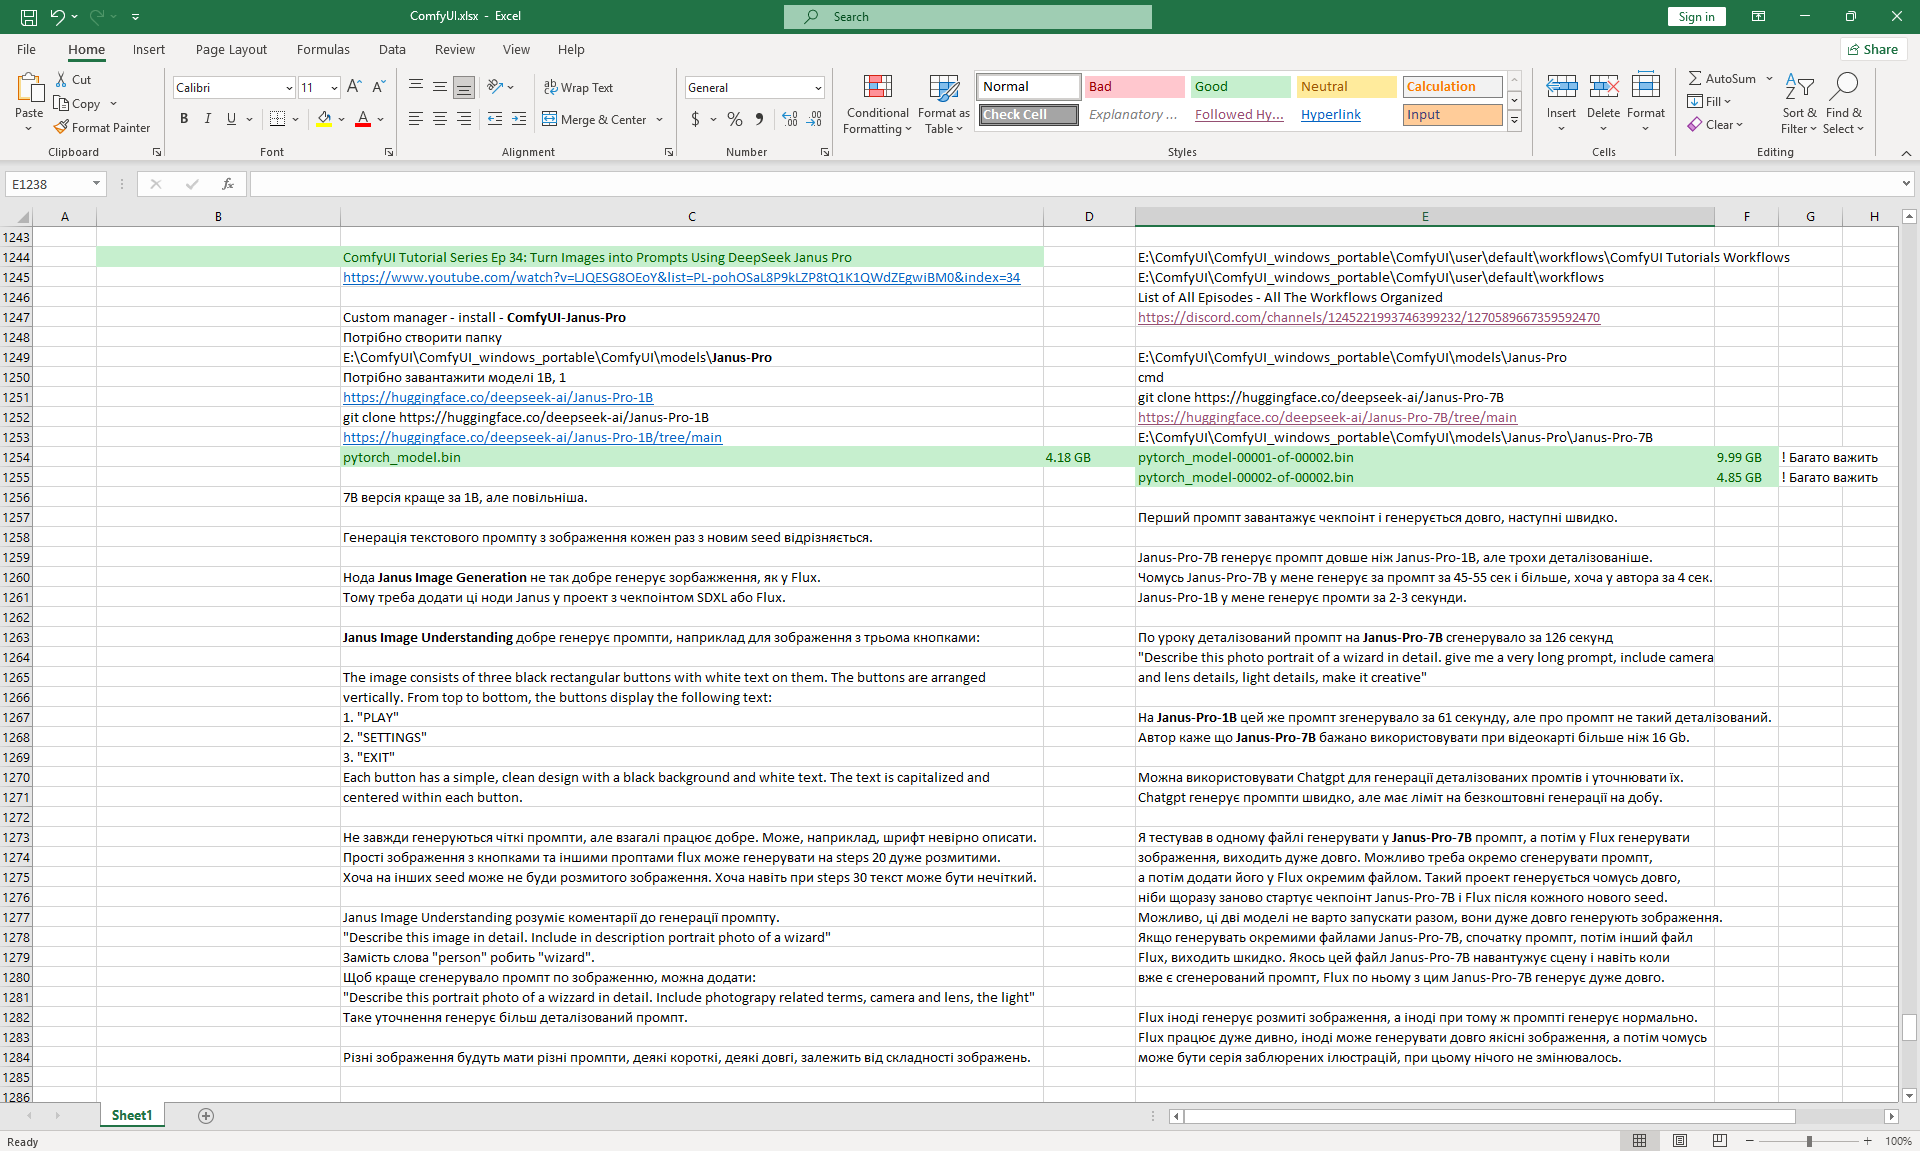Image resolution: width=1920 pixels, height=1151 pixels.
Task: Click the Search box in title bar
Action: pos(967,16)
